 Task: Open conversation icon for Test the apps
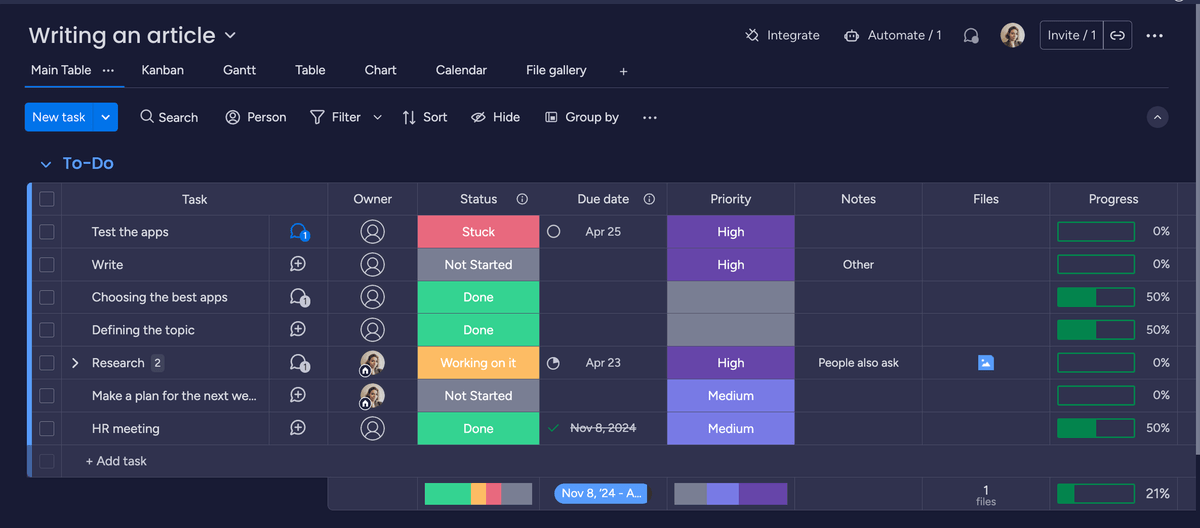(x=298, y=232)
